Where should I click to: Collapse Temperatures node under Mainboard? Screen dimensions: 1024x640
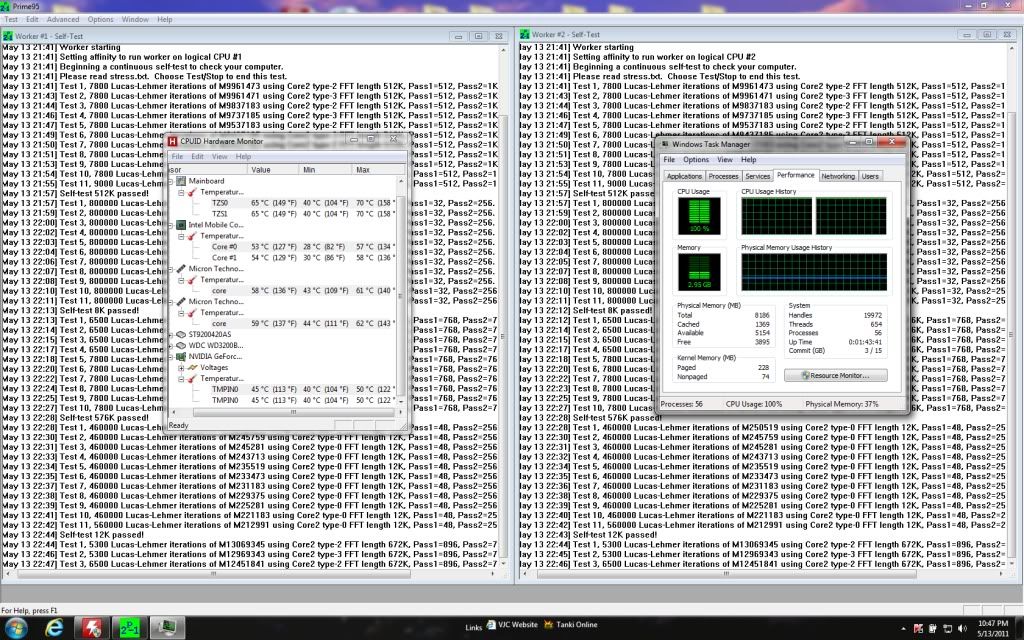(182, 192)
